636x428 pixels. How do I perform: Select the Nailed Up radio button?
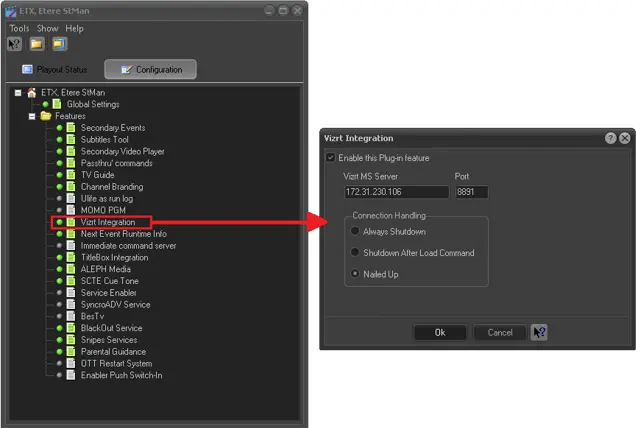(354, 274)
